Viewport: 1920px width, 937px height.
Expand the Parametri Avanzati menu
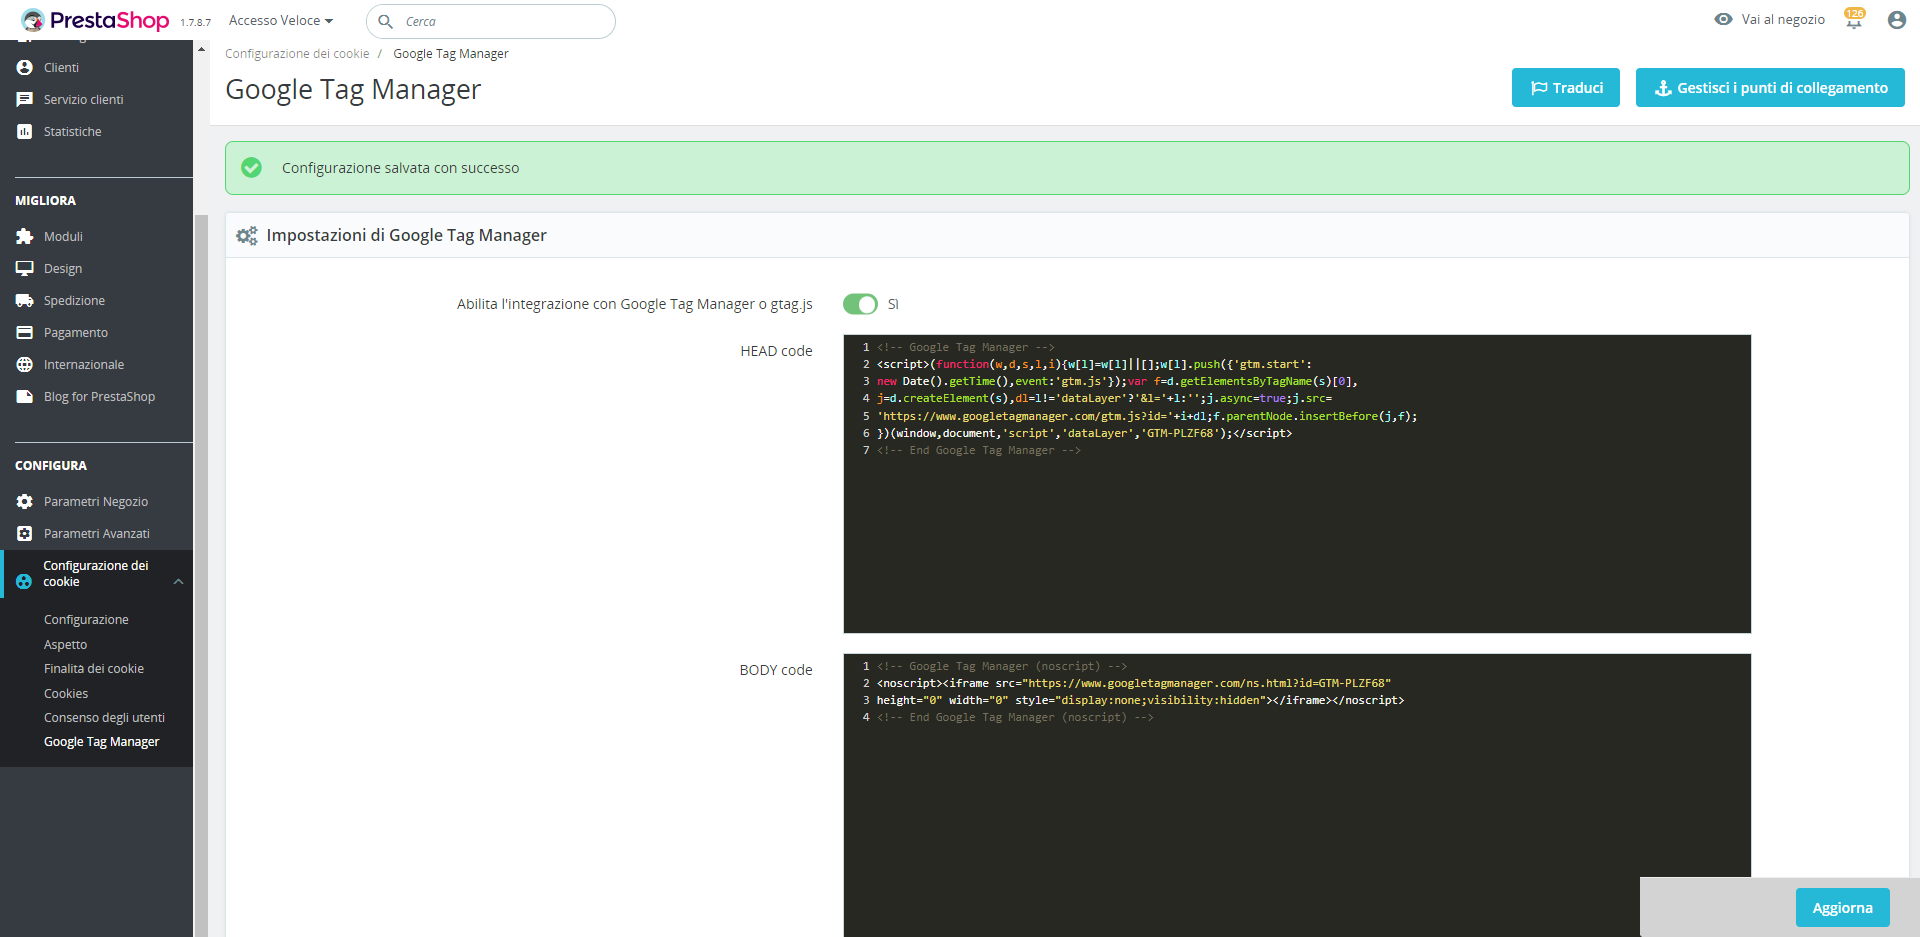[96, 534]
